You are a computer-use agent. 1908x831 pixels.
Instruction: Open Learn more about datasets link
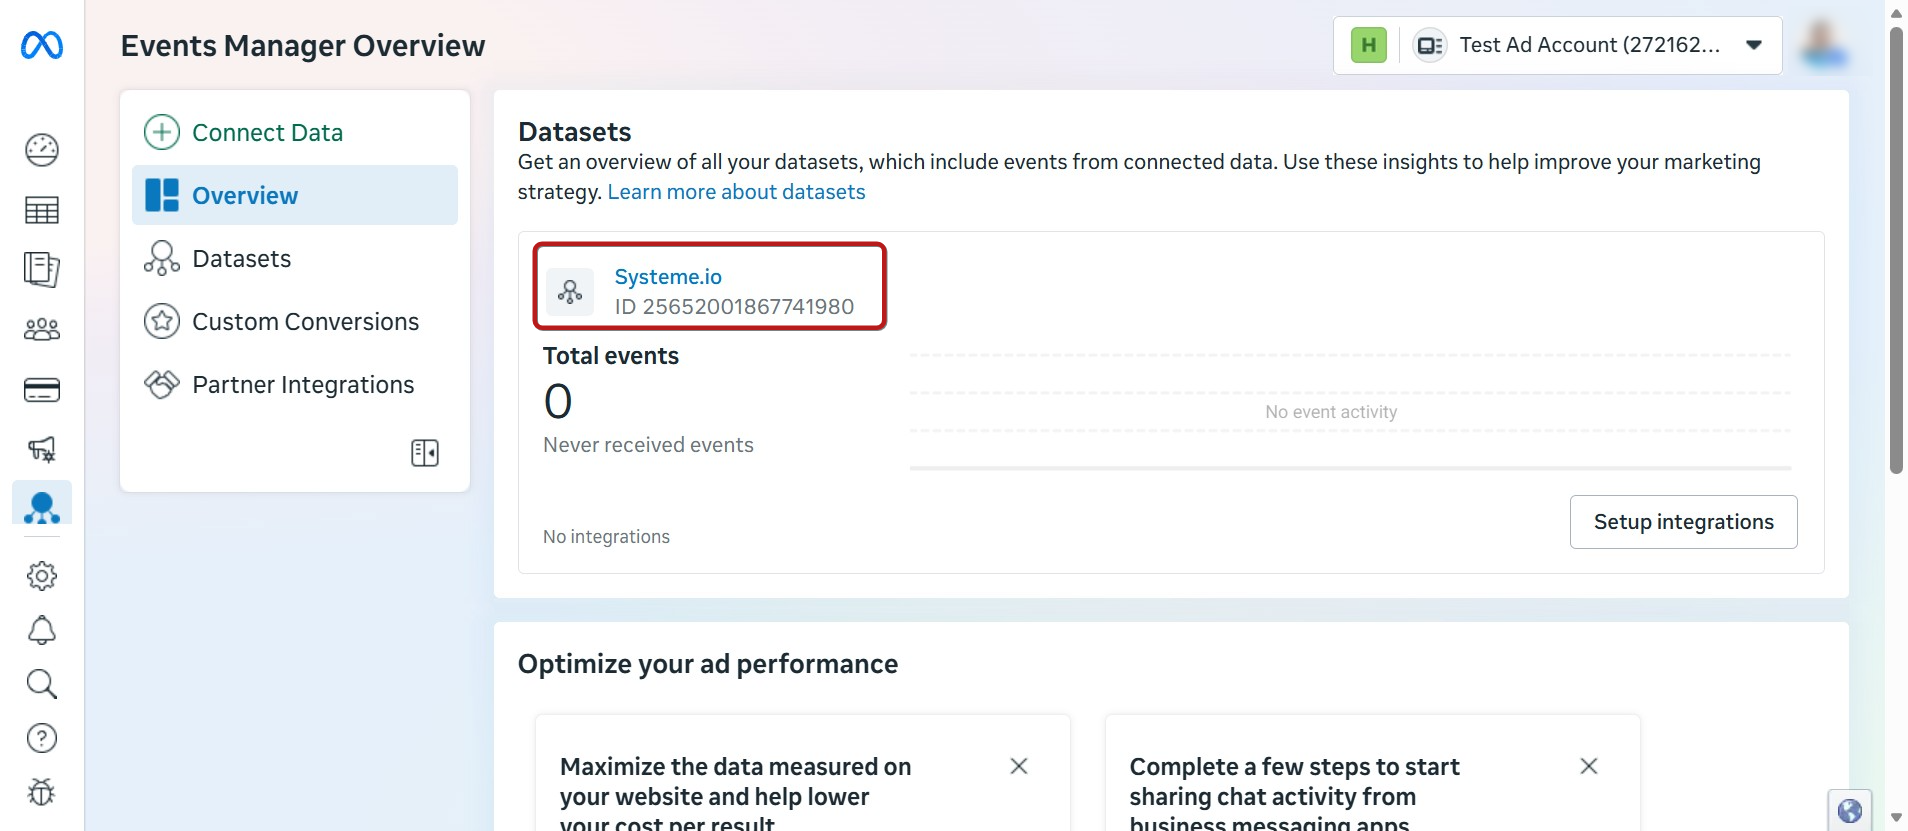click(x=736, y=192)
